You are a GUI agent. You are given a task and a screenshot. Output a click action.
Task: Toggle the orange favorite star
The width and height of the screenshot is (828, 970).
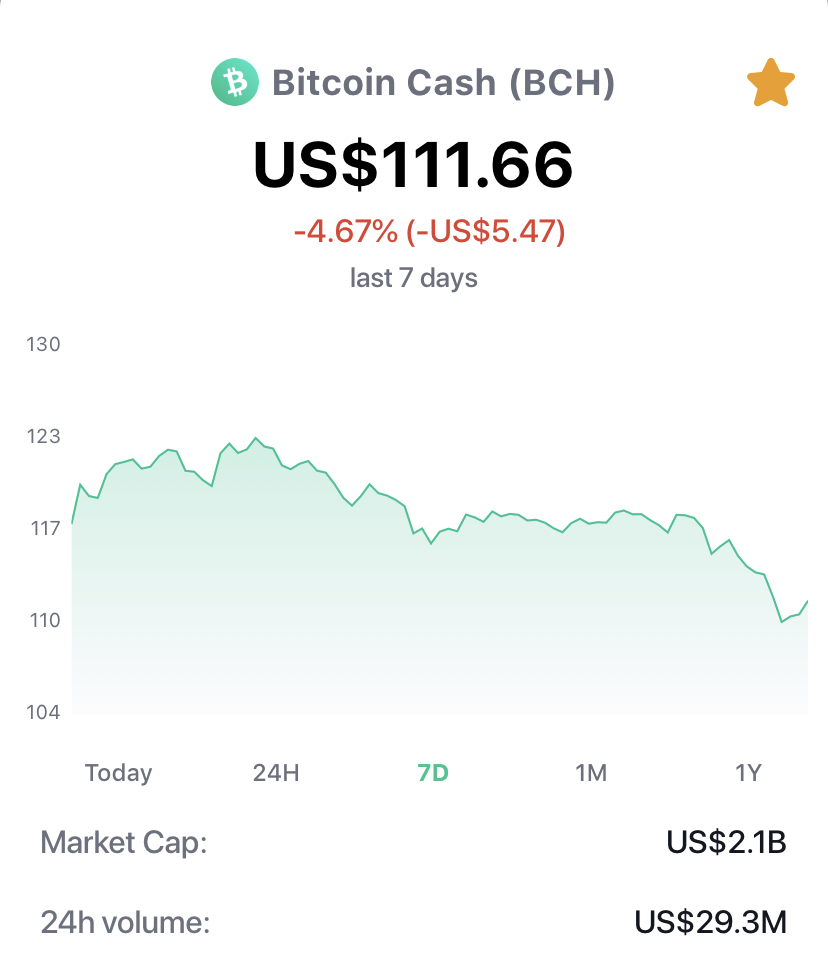[770, 83]
